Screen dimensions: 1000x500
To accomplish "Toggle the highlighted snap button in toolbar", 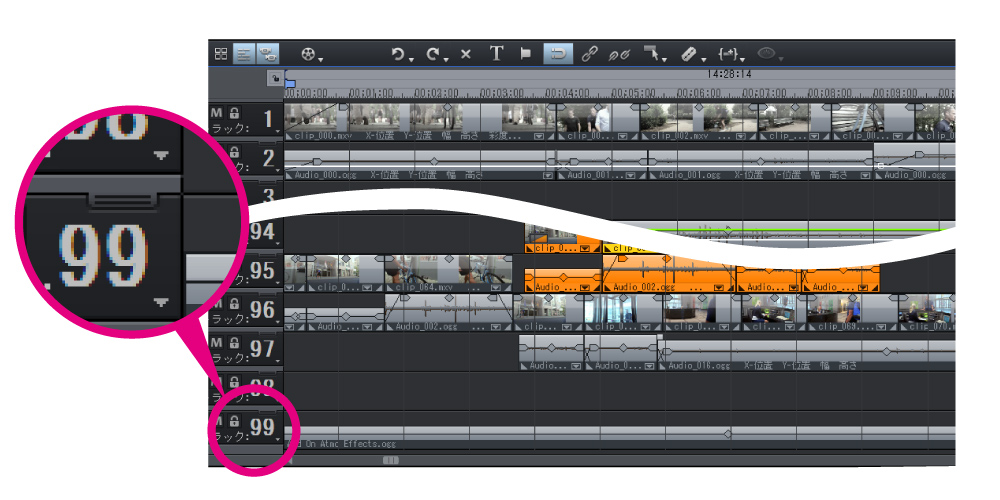I will (558, 55).
